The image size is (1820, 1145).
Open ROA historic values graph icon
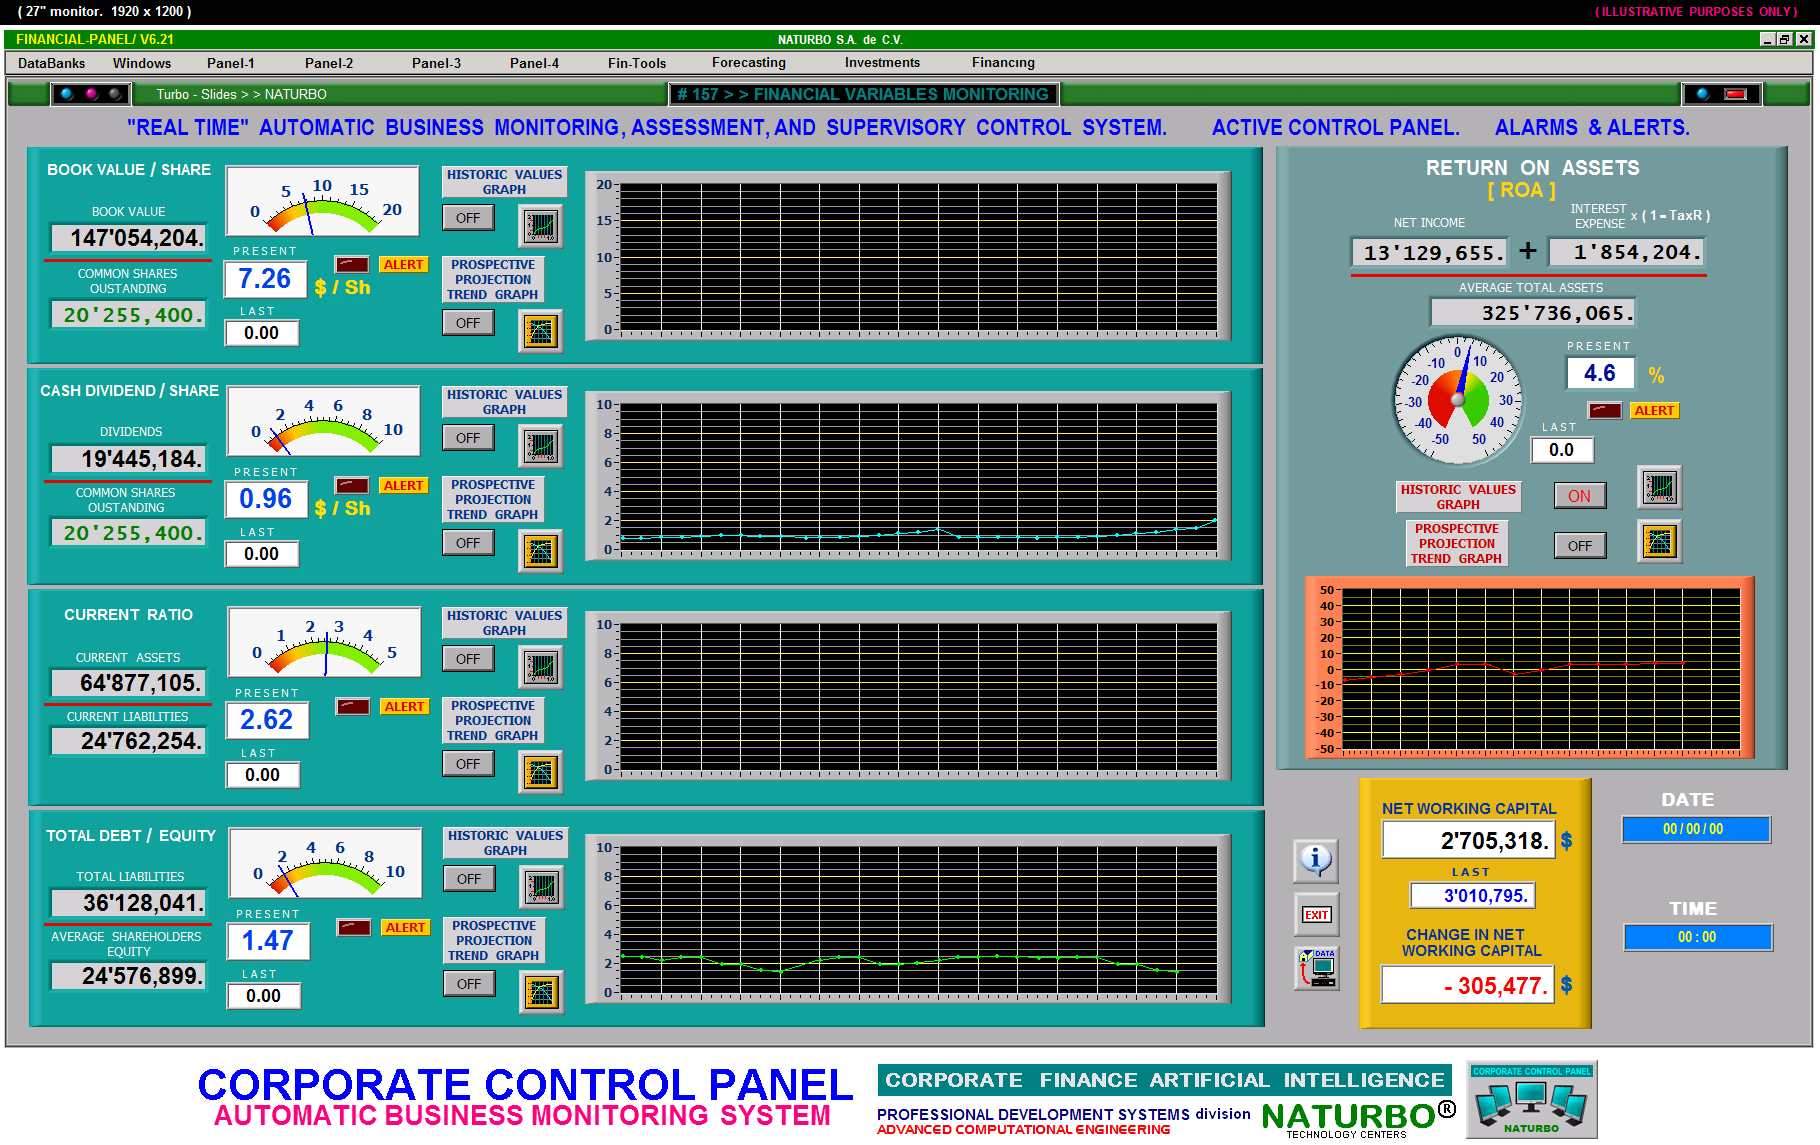(1660, 487)
